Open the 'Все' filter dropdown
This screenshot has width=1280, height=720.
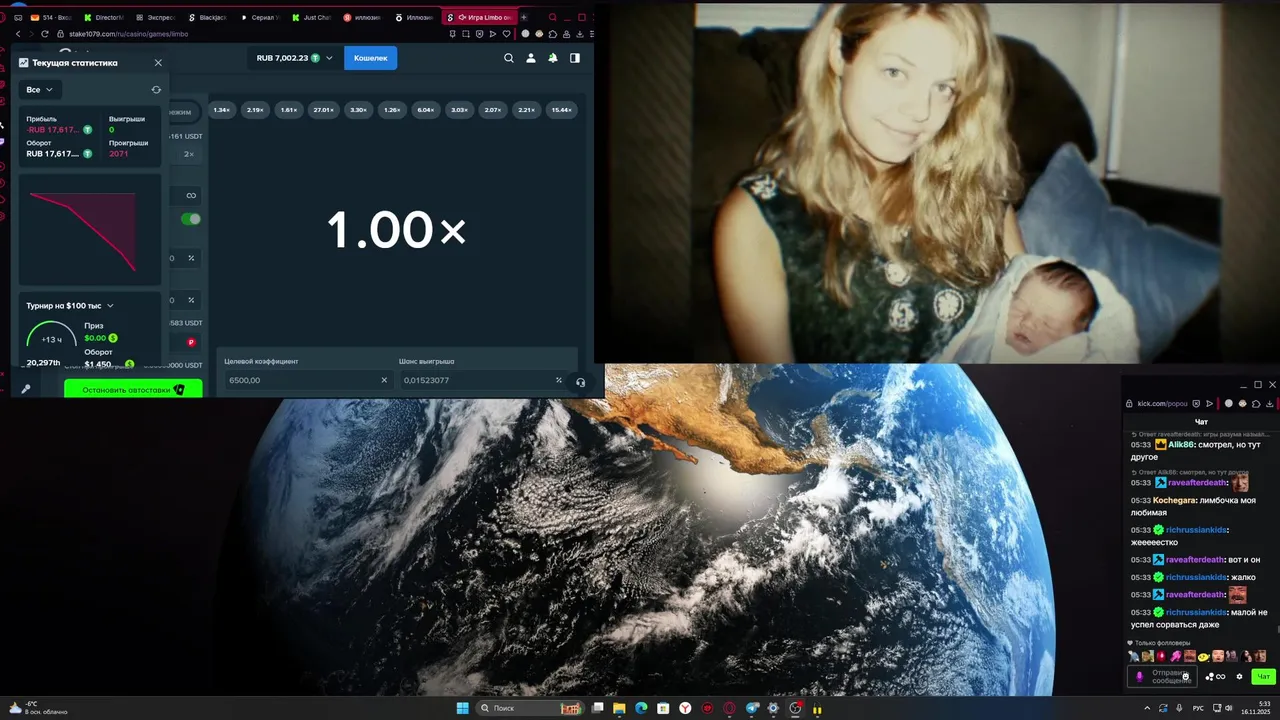pos(40,90)
